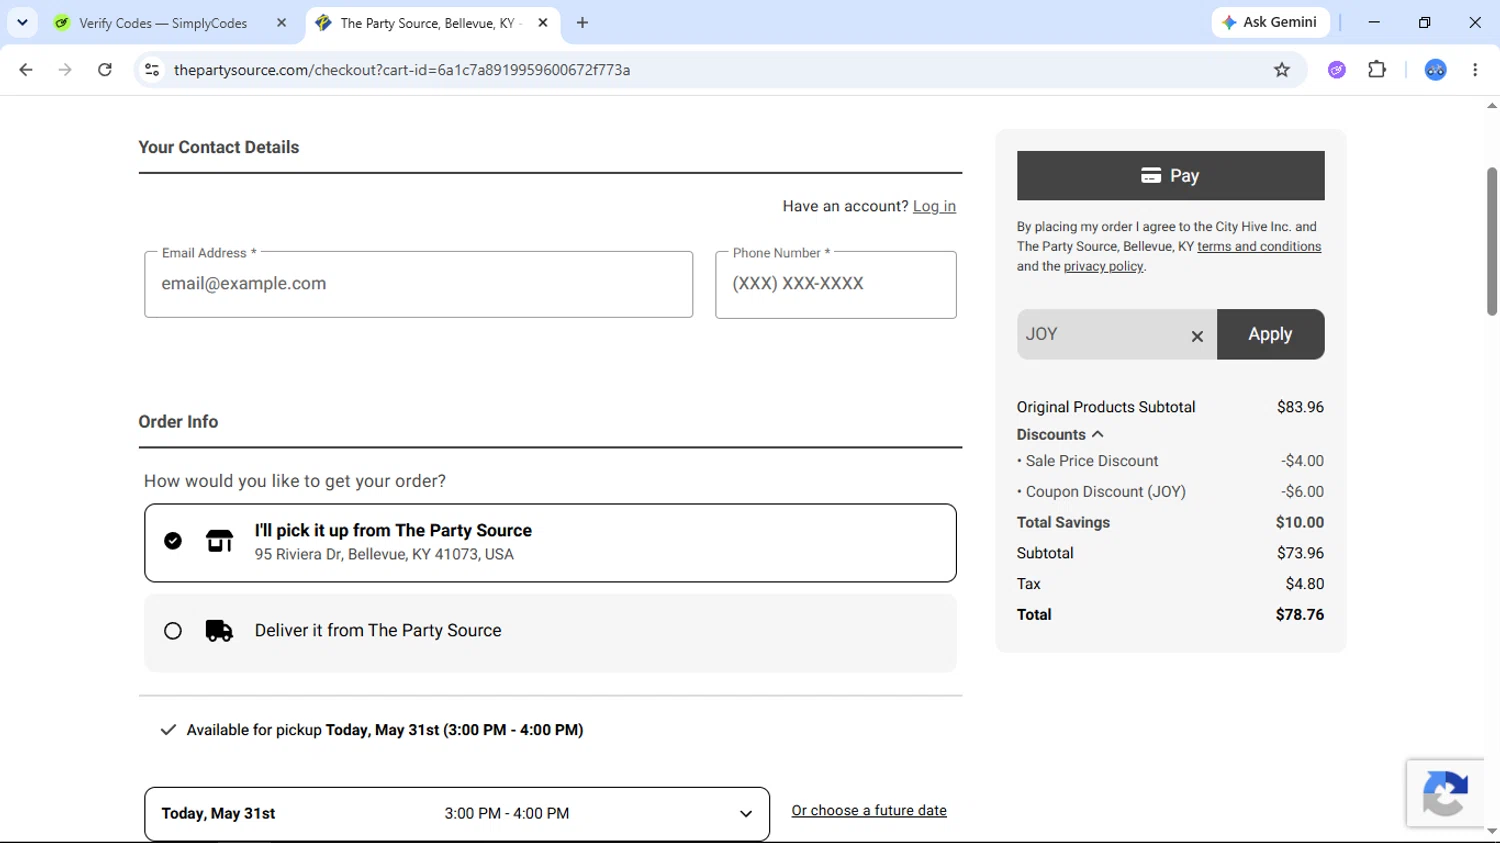
Task: Close The Party Source tab
Action: tap(543, 23)
